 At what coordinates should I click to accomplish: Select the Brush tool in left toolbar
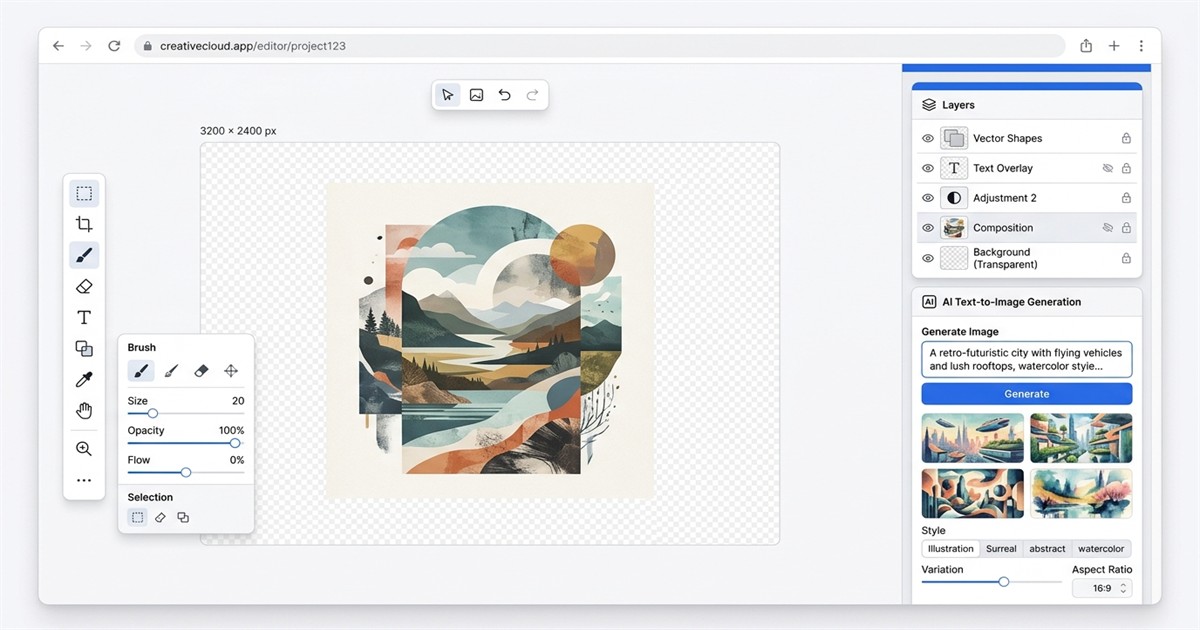pyautogui.click(x=84, y=255)
